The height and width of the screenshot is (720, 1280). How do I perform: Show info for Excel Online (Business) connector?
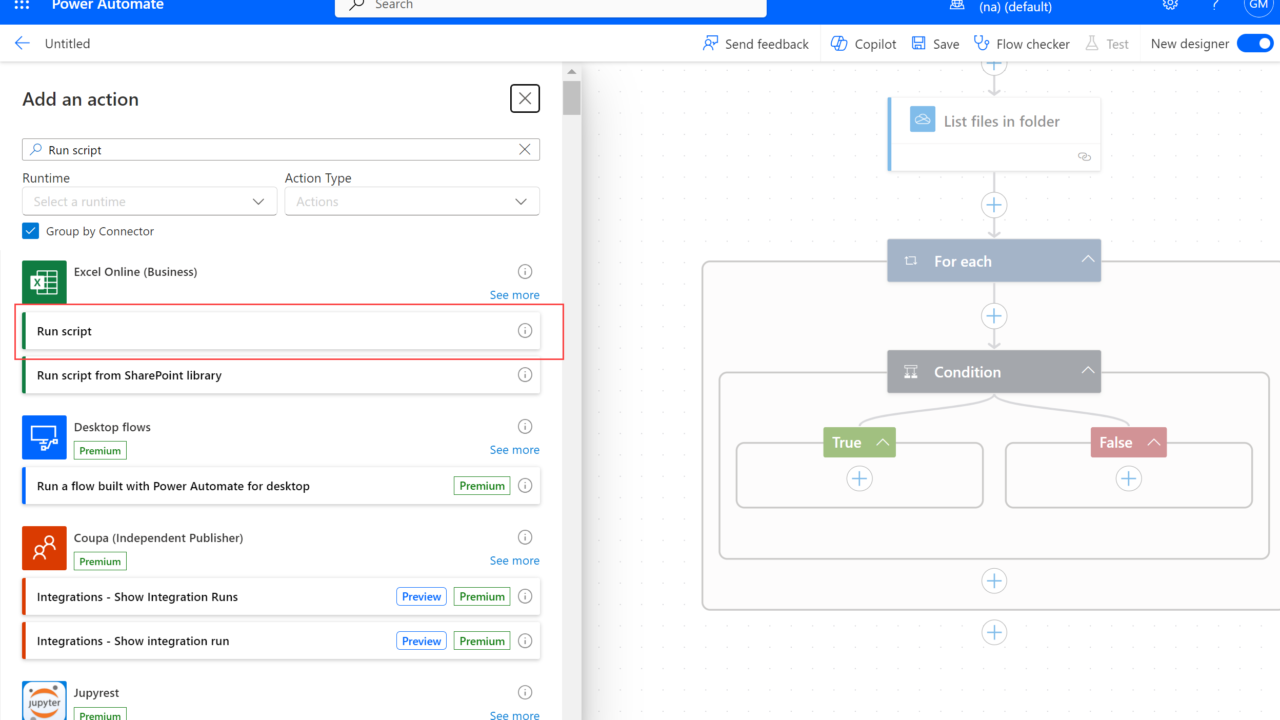pos(525,272)
